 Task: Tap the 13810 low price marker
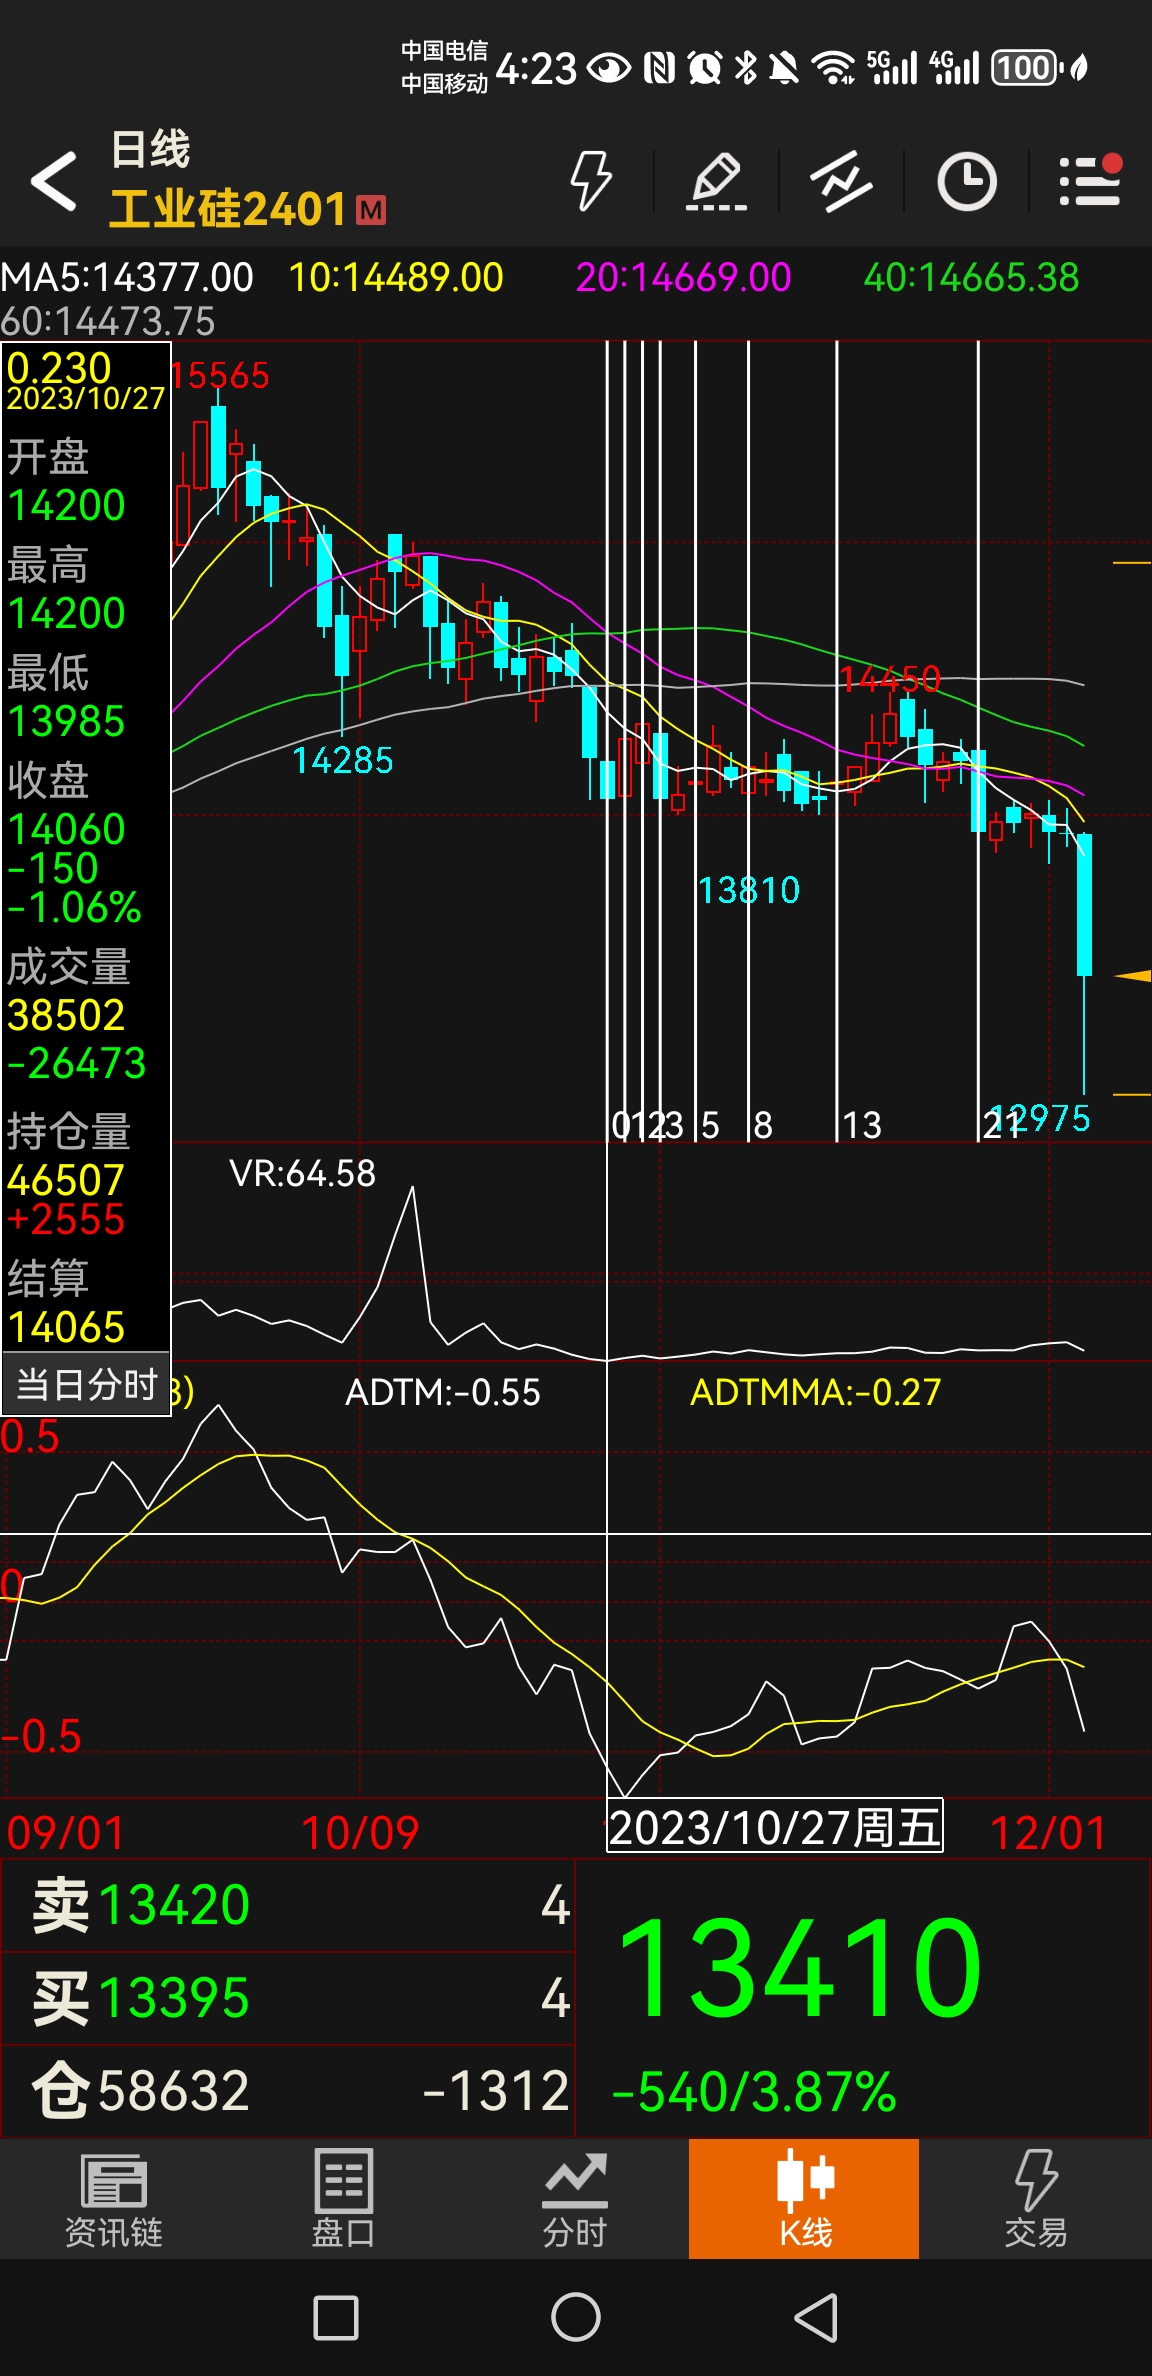point(749,890)
